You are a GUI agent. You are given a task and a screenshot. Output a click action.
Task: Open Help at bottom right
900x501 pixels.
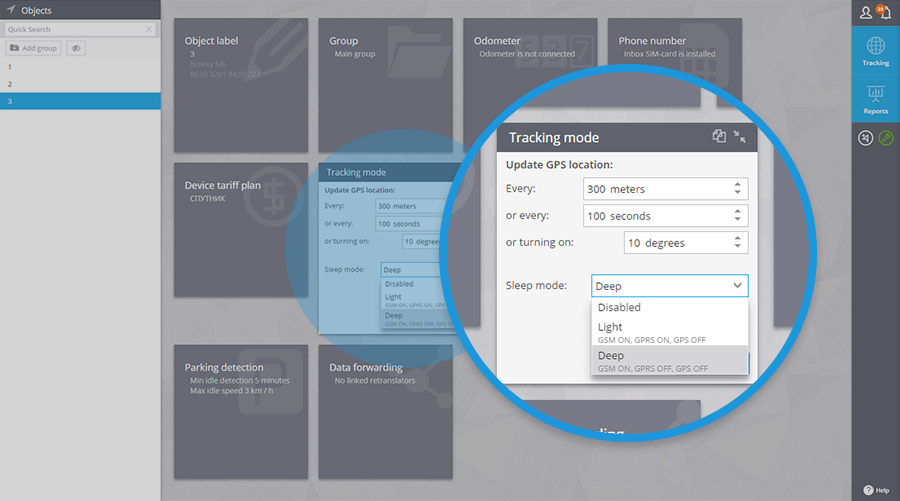coord(876,490)
